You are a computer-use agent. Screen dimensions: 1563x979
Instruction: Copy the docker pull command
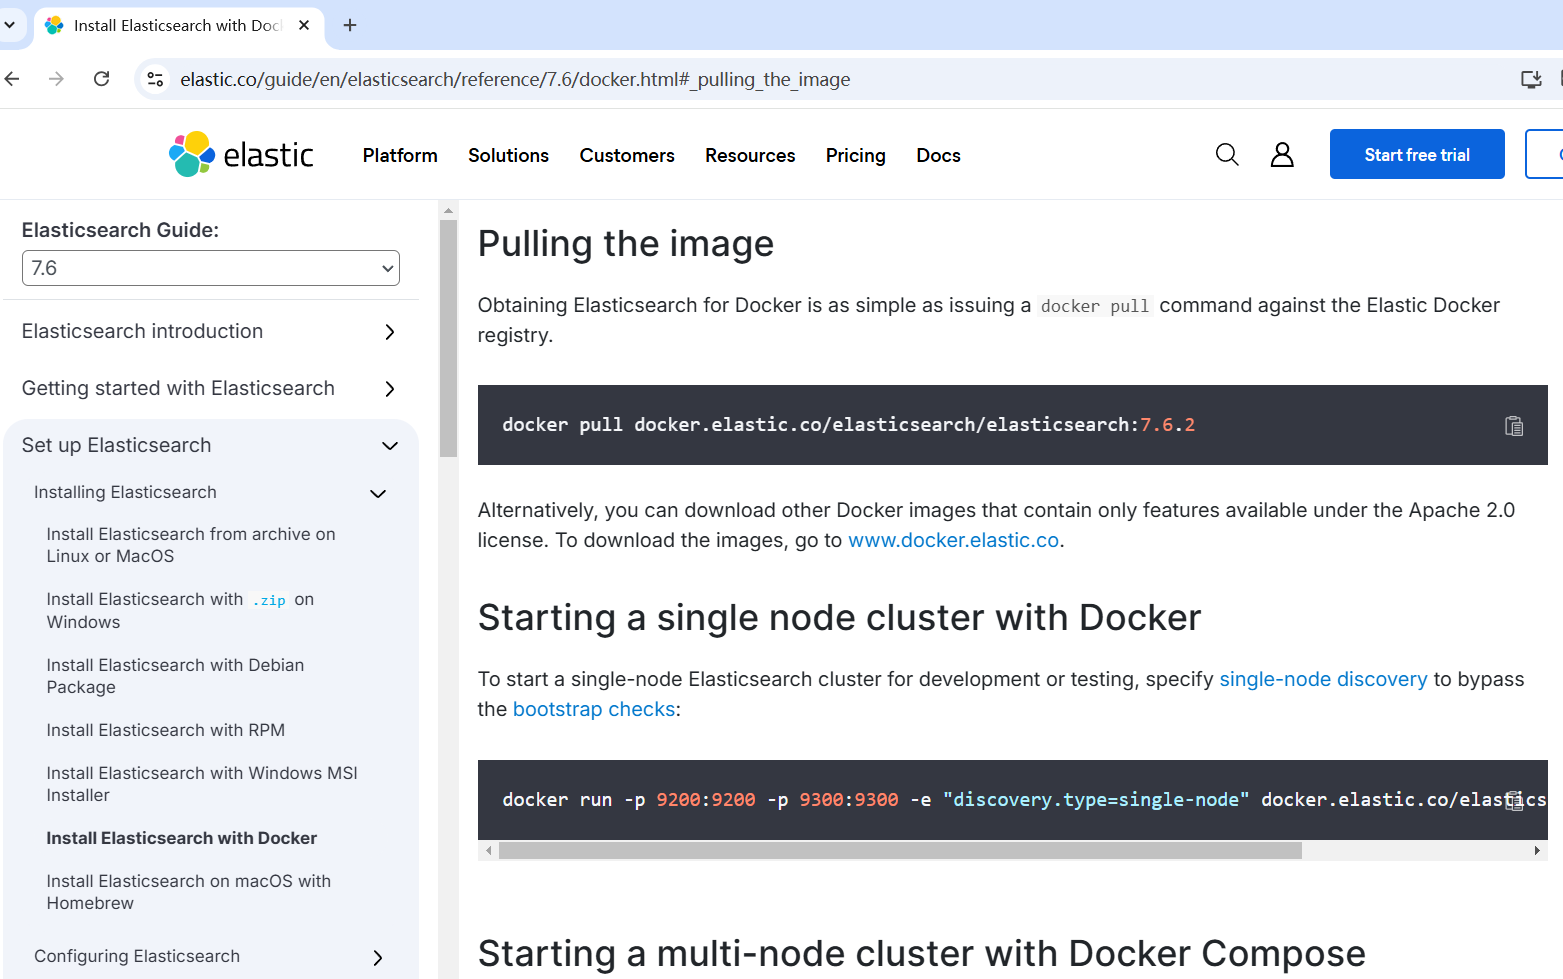[x=1513, y=426]
